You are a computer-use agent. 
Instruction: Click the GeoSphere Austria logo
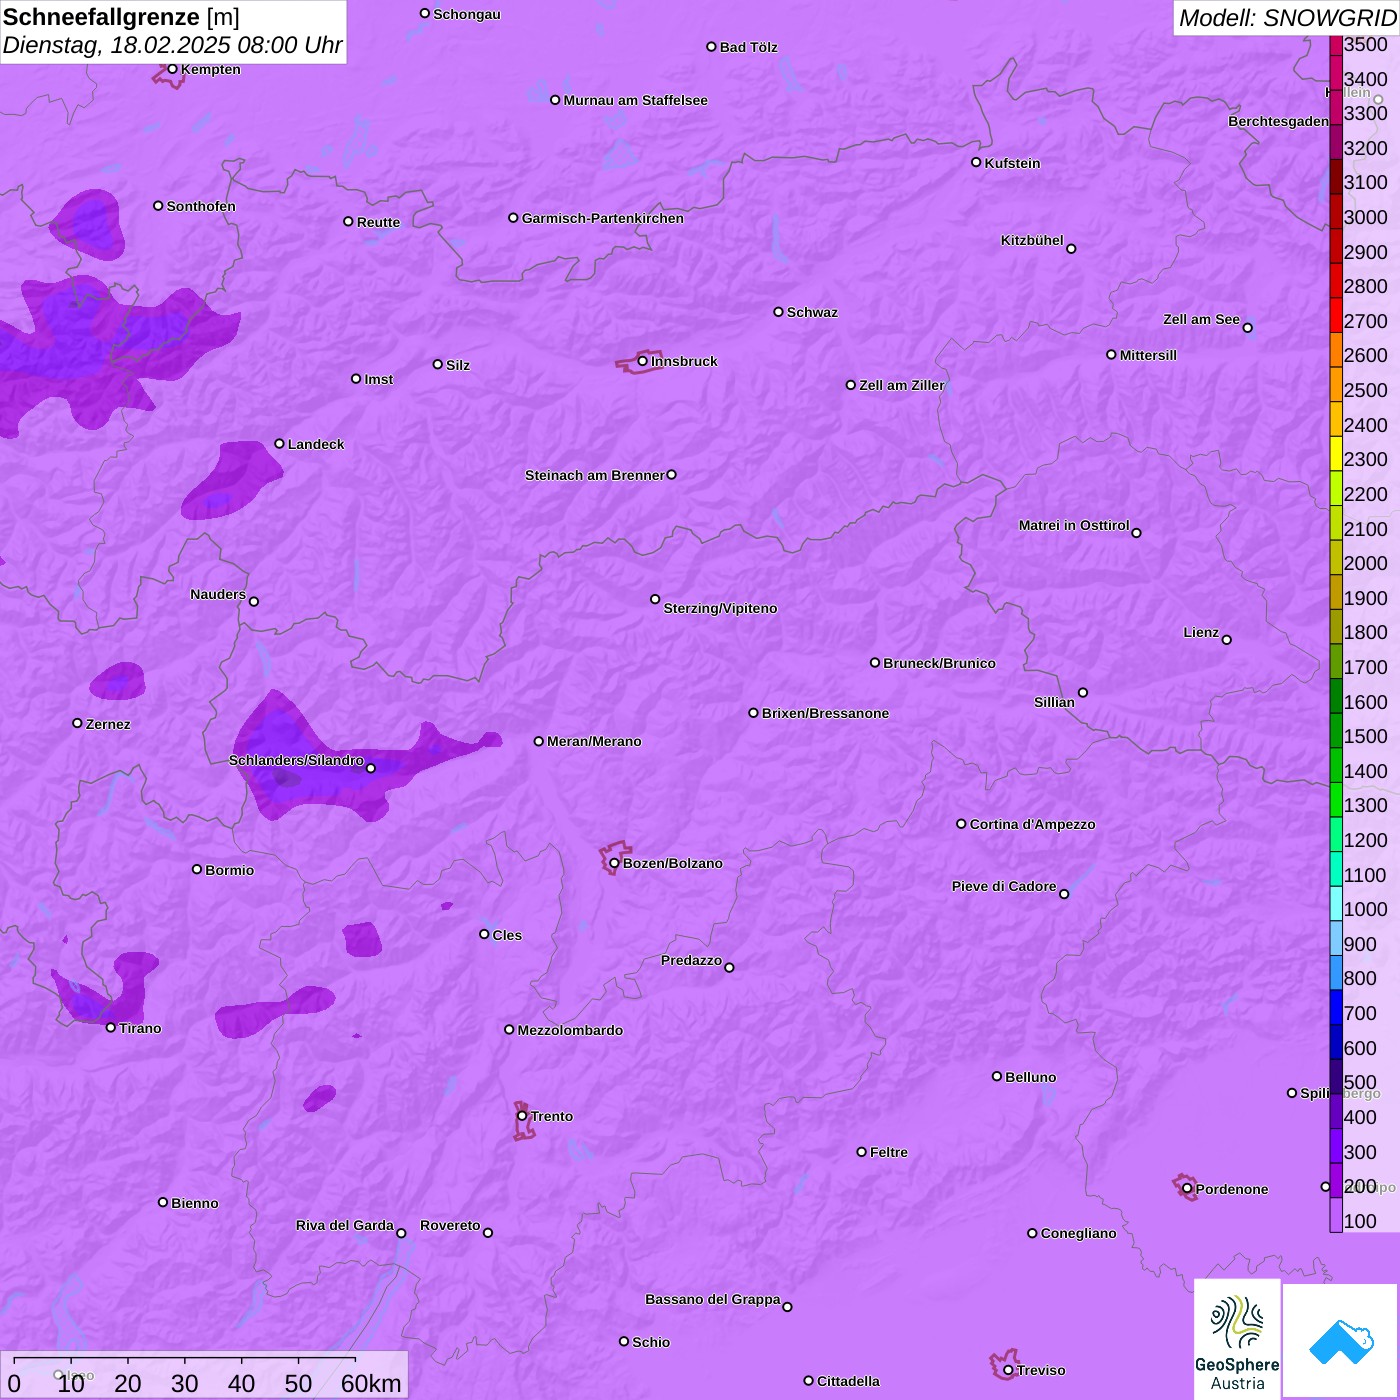(x=1237, y=1339)
